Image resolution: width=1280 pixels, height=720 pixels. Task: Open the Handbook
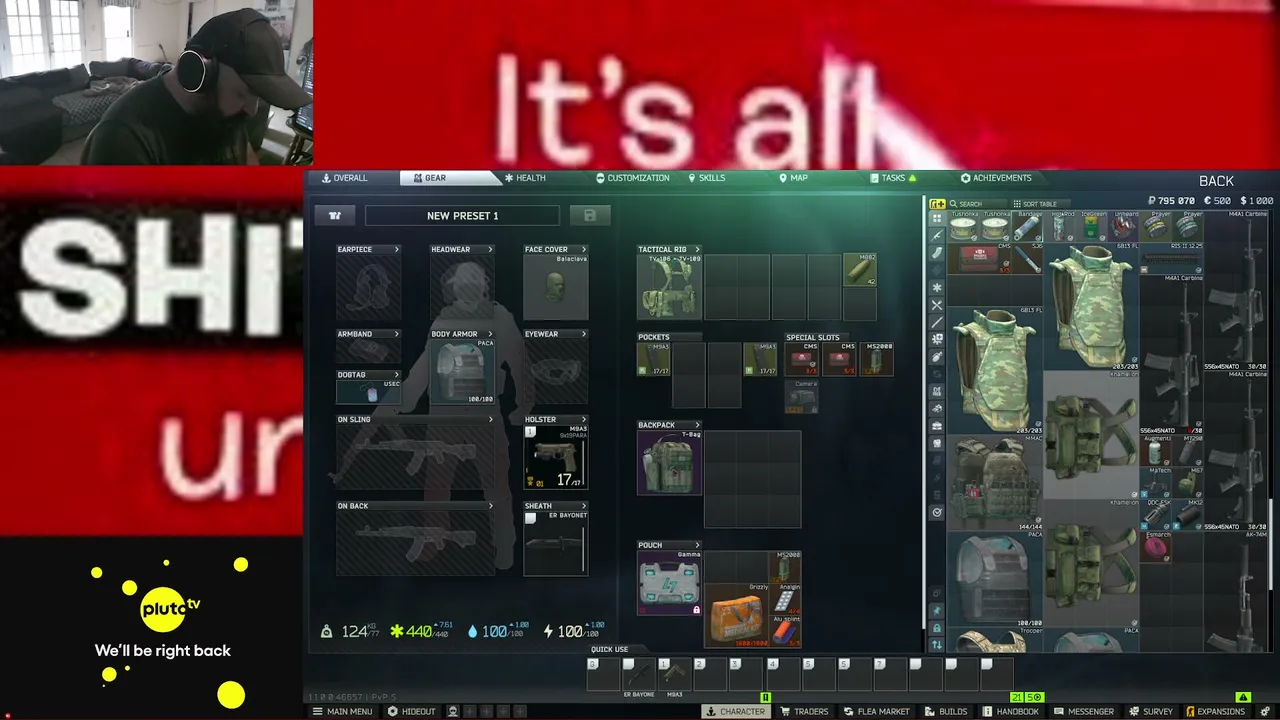(x=1010, y=711)
